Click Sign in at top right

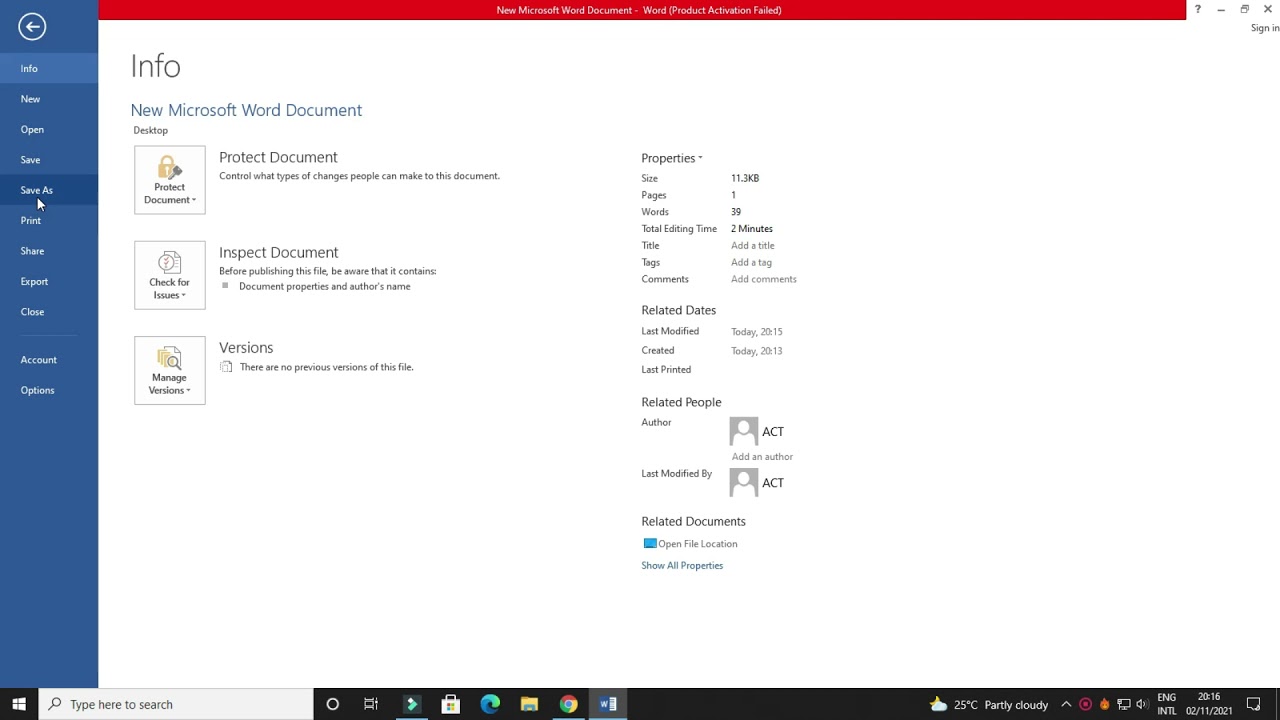pos(1265,28)
